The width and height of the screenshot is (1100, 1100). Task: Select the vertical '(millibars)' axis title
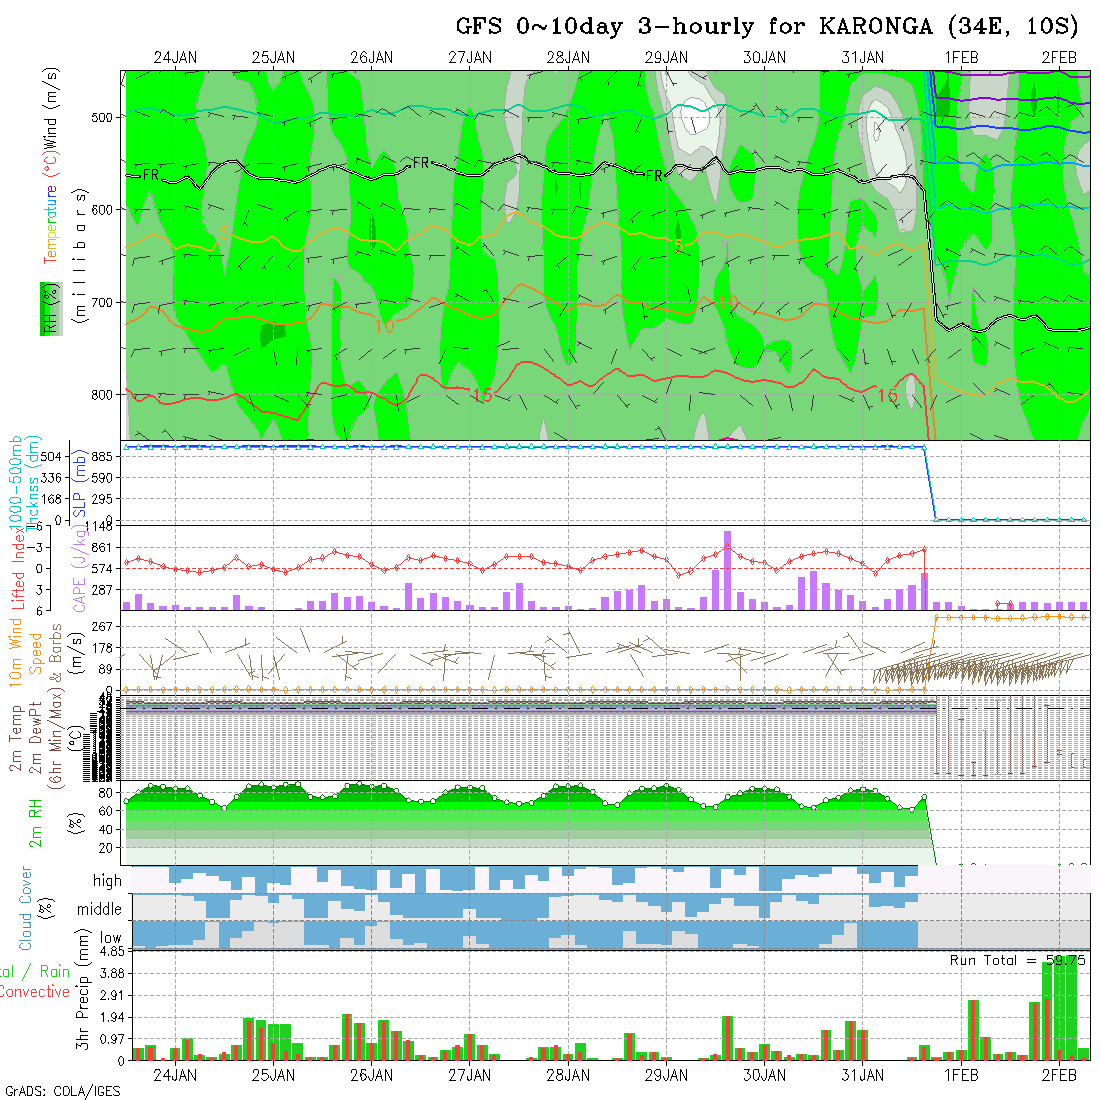81,255
